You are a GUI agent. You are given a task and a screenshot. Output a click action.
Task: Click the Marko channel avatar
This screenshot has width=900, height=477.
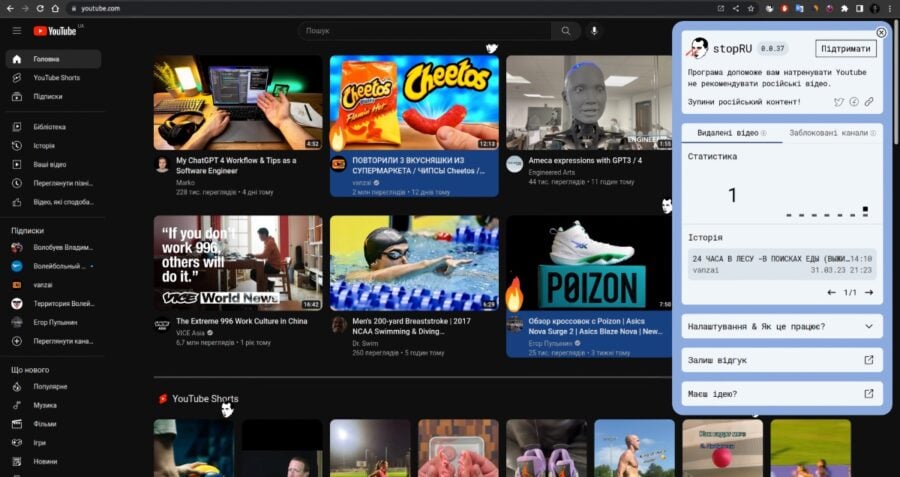coord(162,165)
